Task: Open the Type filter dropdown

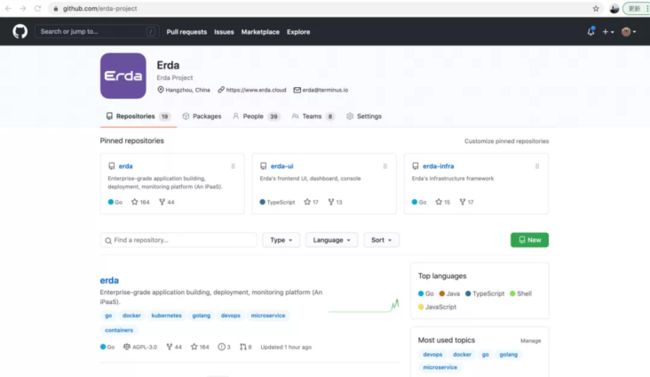Action: point(281,240)
